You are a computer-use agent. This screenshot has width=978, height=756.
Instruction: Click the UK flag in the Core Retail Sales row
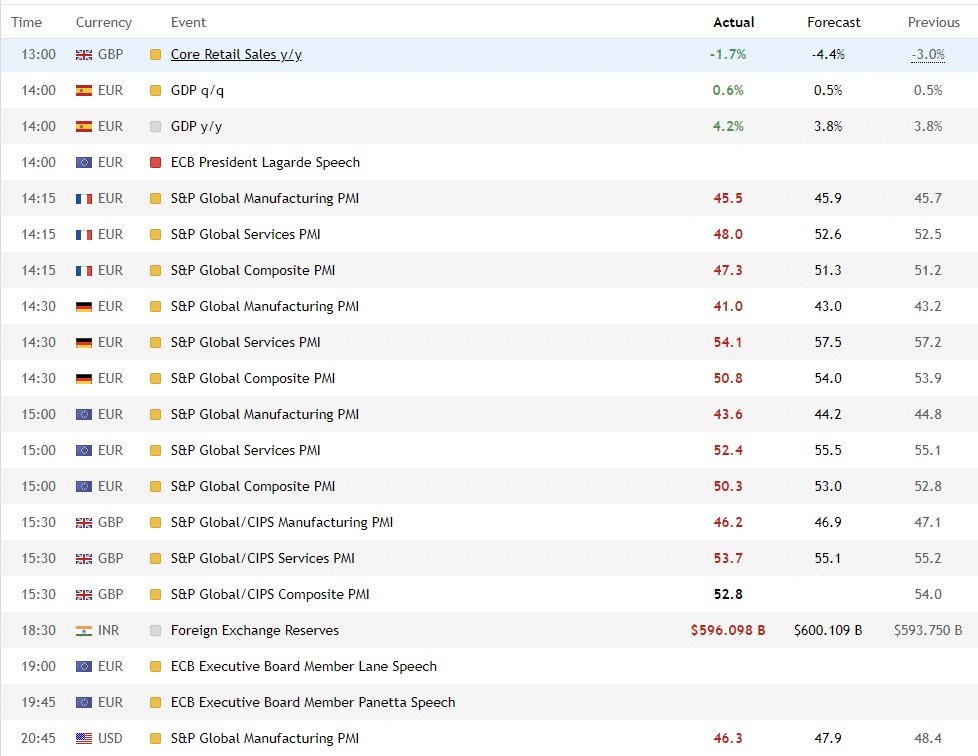(84, 55)
